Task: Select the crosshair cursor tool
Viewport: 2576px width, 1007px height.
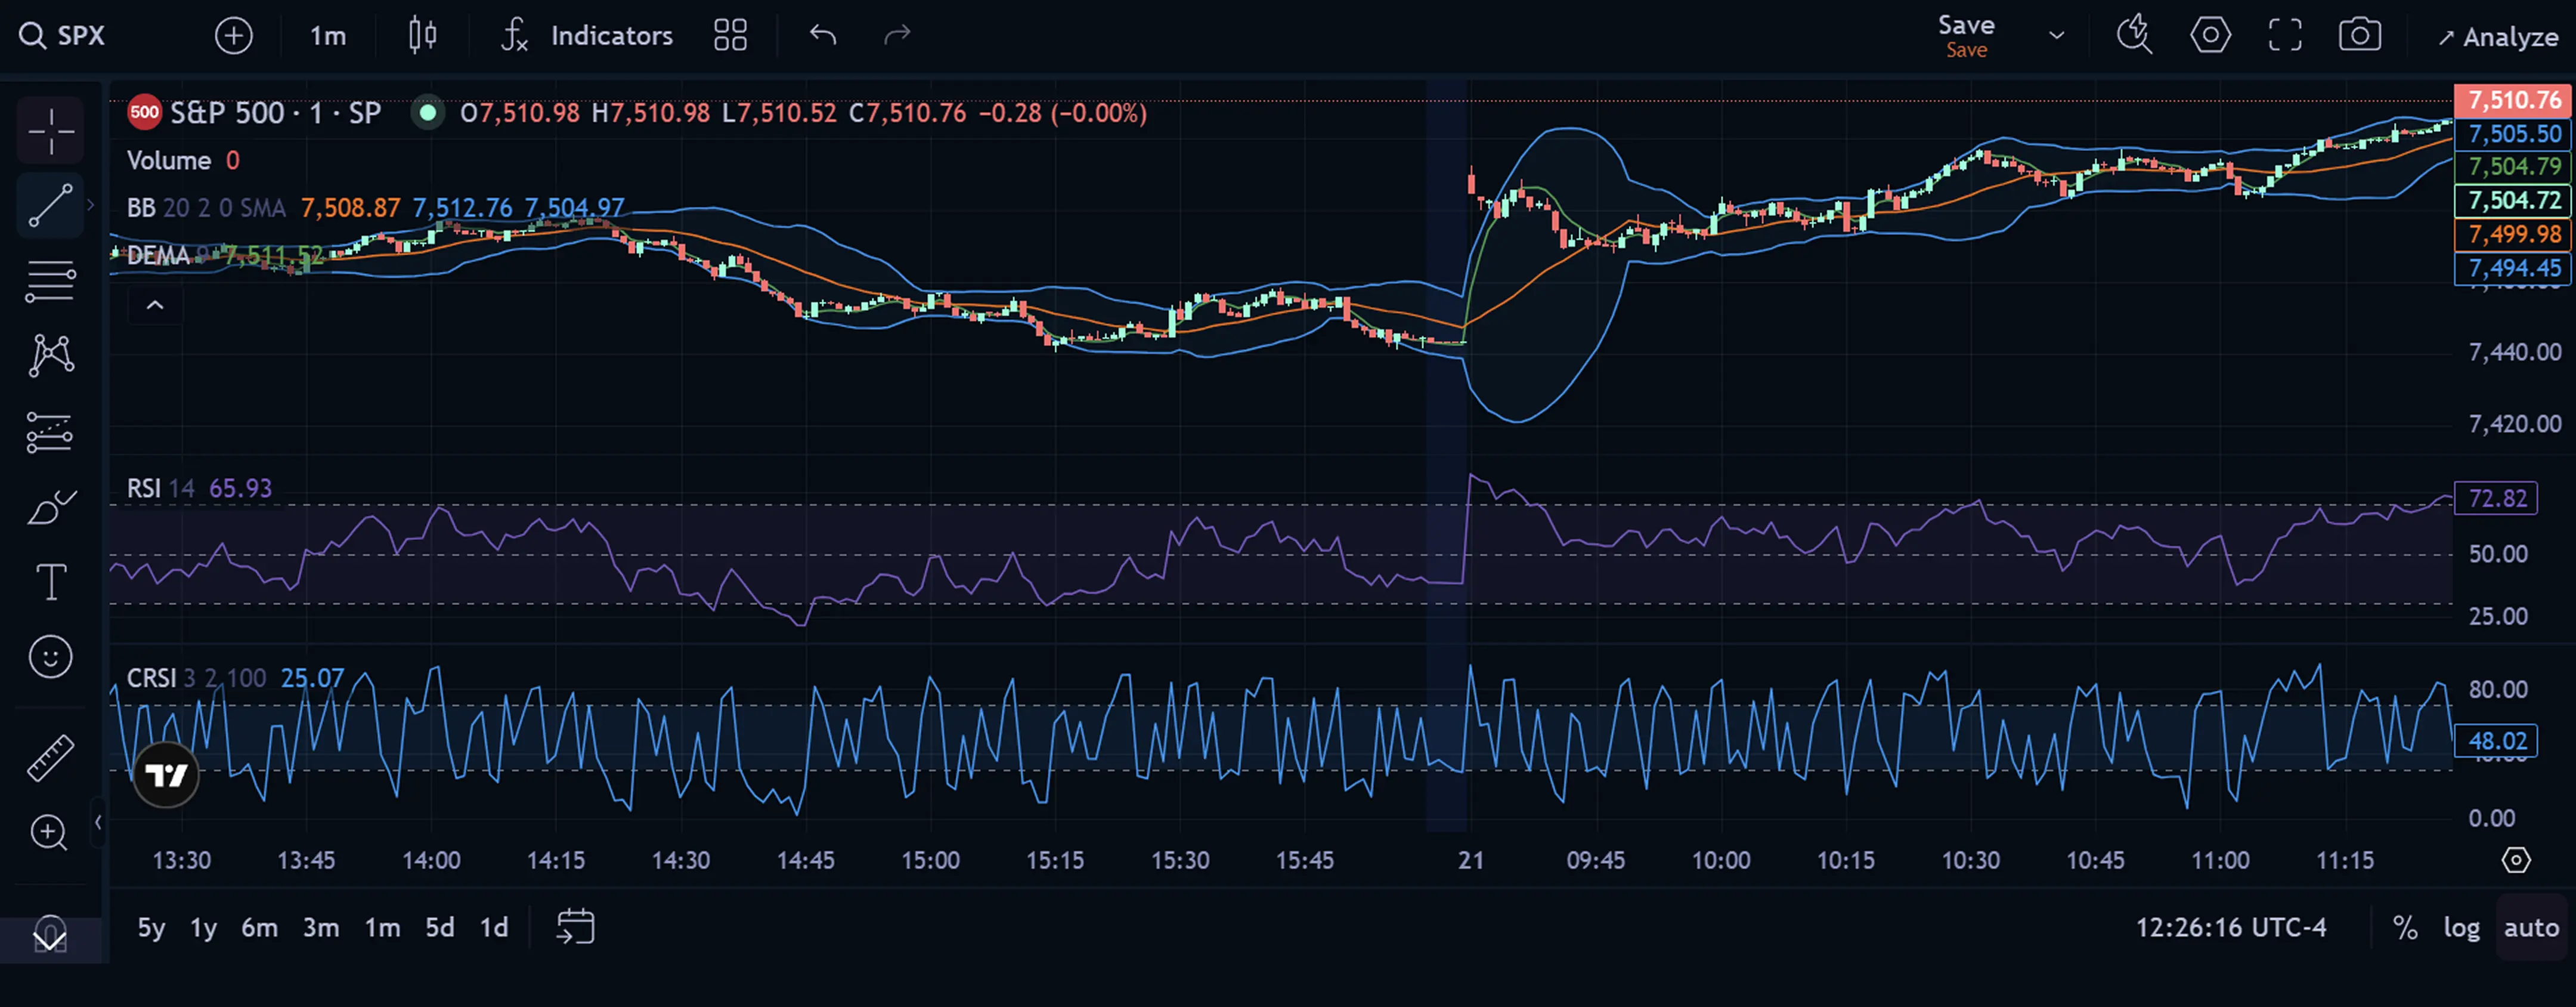Action: pyautogui.click(x=50, y=131)
